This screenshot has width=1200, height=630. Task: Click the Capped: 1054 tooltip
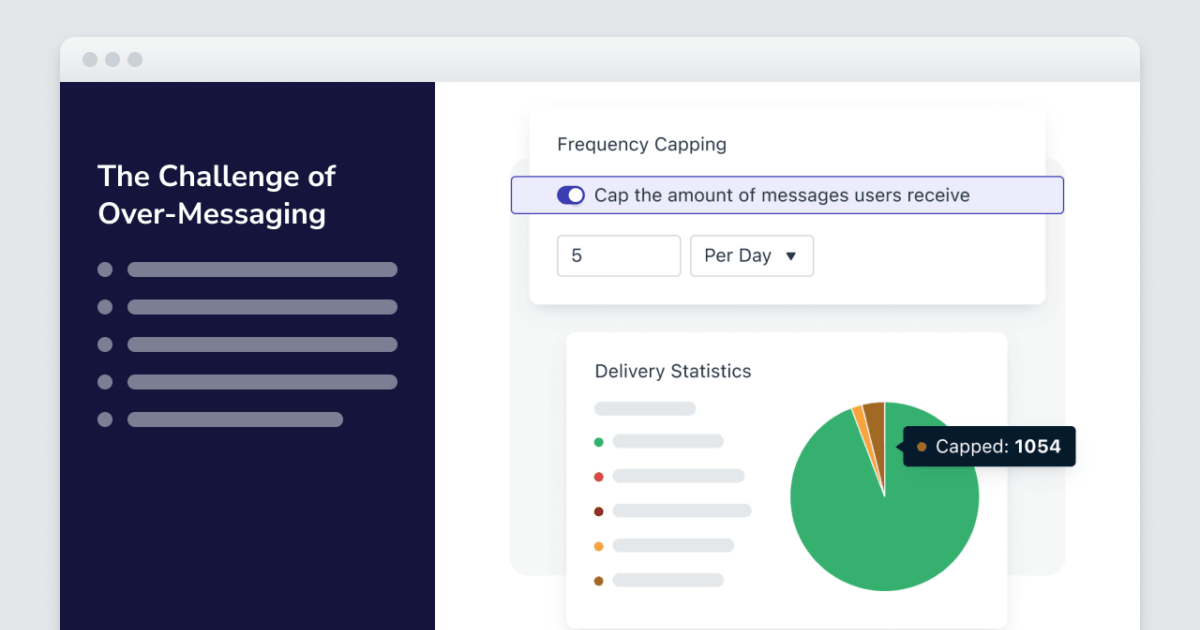[x=988, y=447]
